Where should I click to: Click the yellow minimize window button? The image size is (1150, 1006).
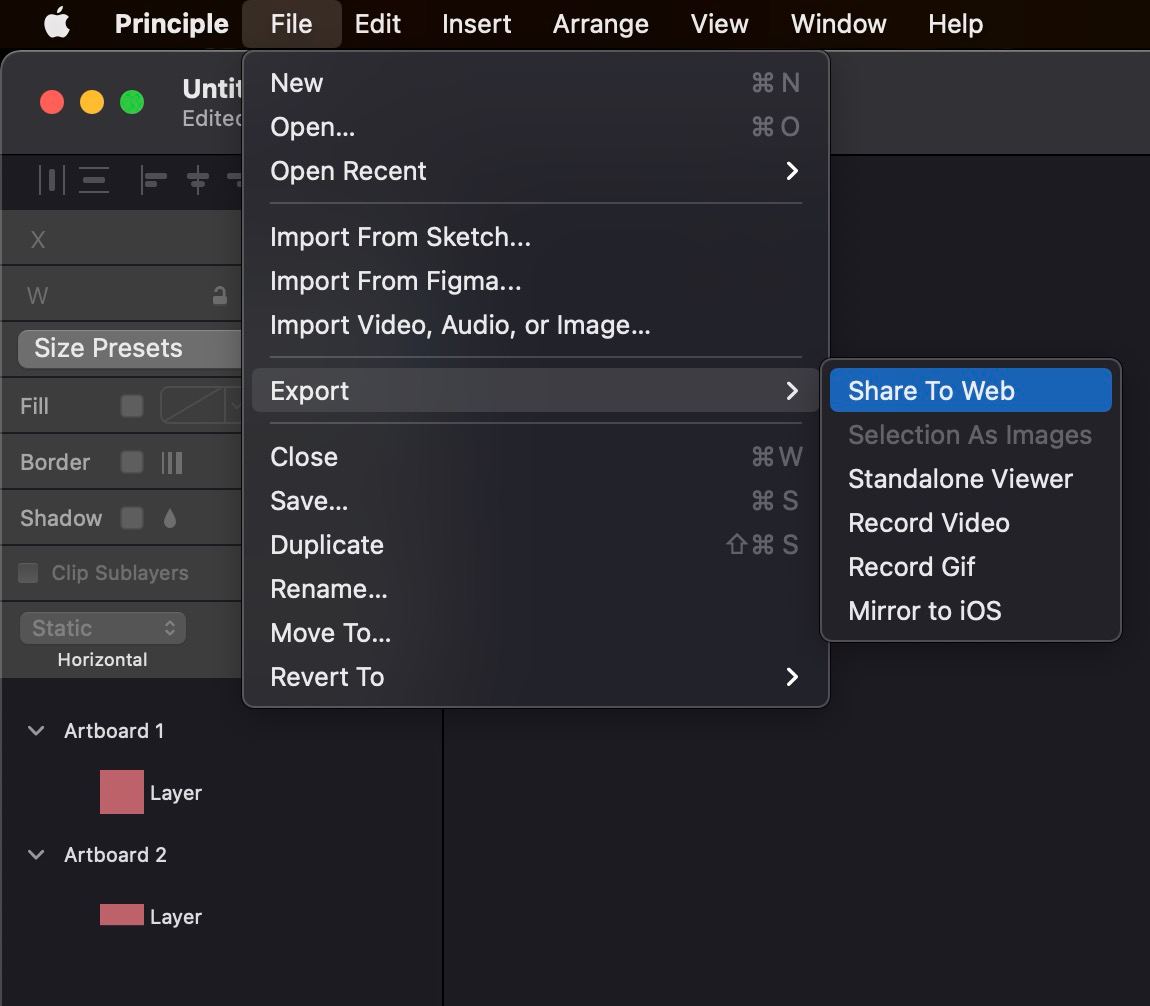click(92, 102)
